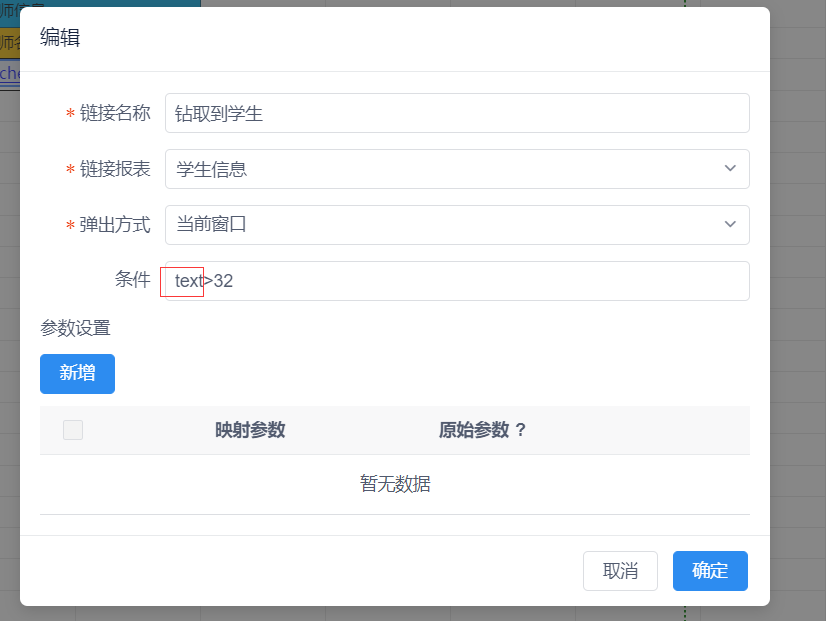Click the 条件 input with text>32
Viewport: 826px width, 621px height.
click(x=457, y=281)
